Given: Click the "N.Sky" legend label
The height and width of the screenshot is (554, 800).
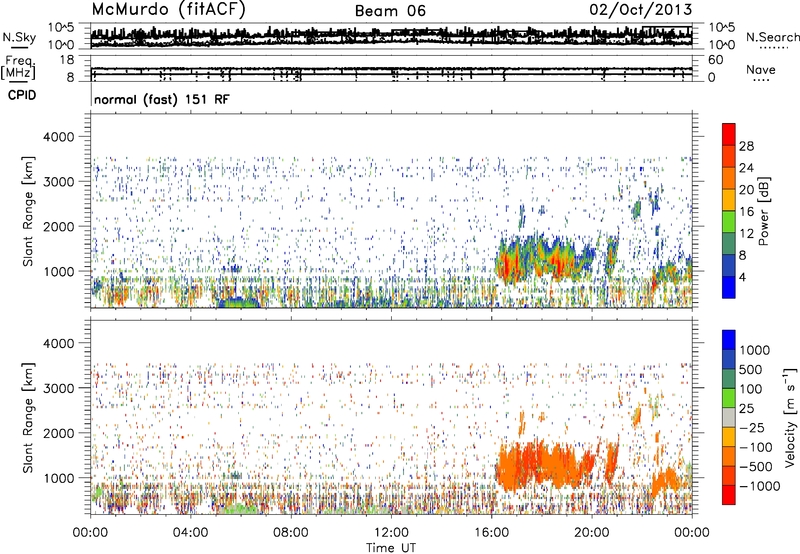Looking at the screenshot, I should pos(19,37).
